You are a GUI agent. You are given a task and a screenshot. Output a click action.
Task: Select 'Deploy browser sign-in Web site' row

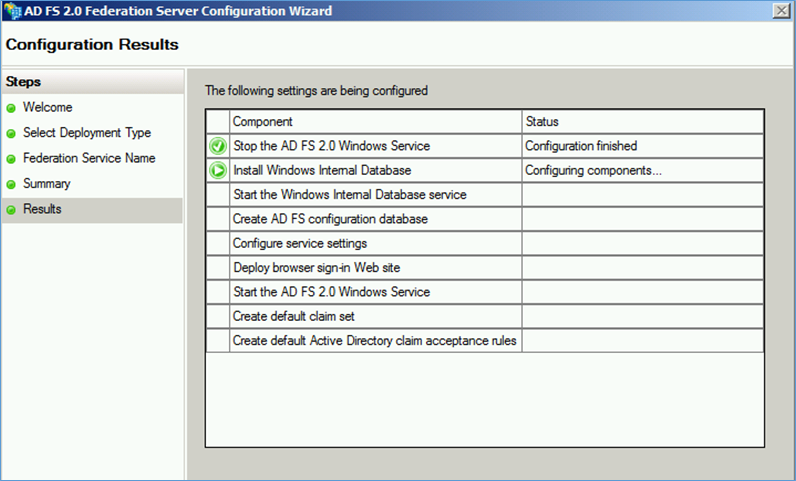tap(485, 268)
